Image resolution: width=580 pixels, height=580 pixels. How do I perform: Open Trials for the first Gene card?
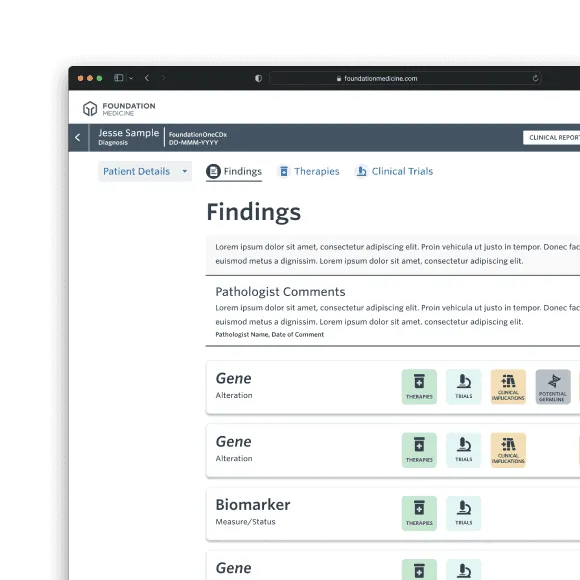(x=463, y=387)
